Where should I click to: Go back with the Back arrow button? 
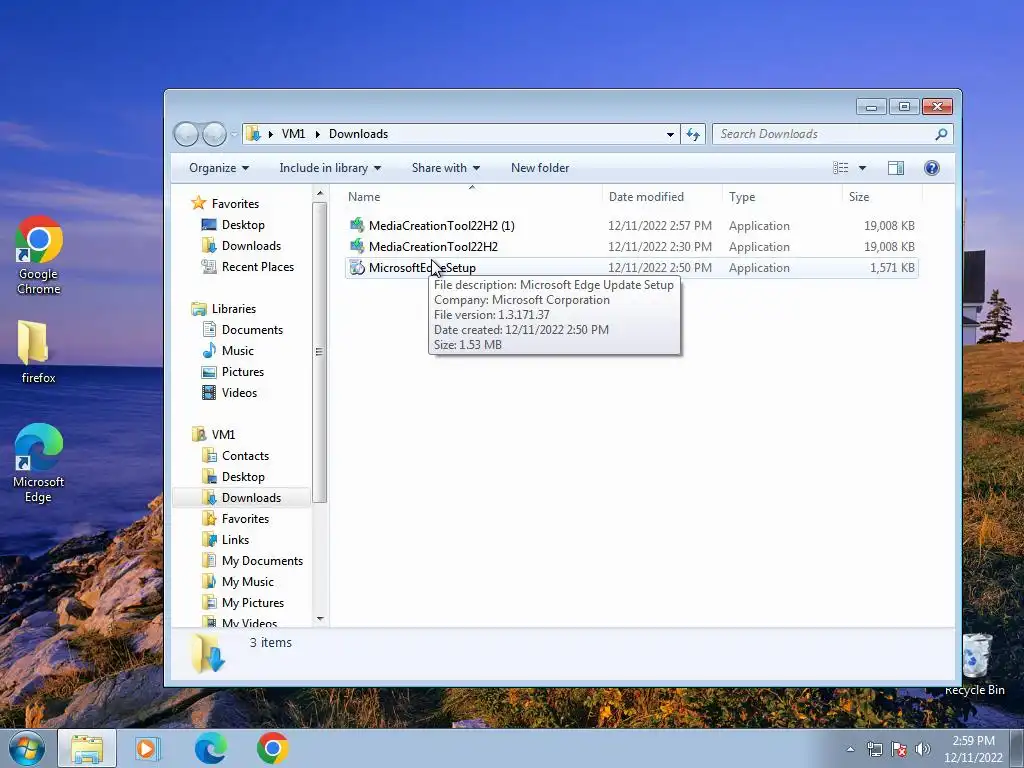(186, 134)
